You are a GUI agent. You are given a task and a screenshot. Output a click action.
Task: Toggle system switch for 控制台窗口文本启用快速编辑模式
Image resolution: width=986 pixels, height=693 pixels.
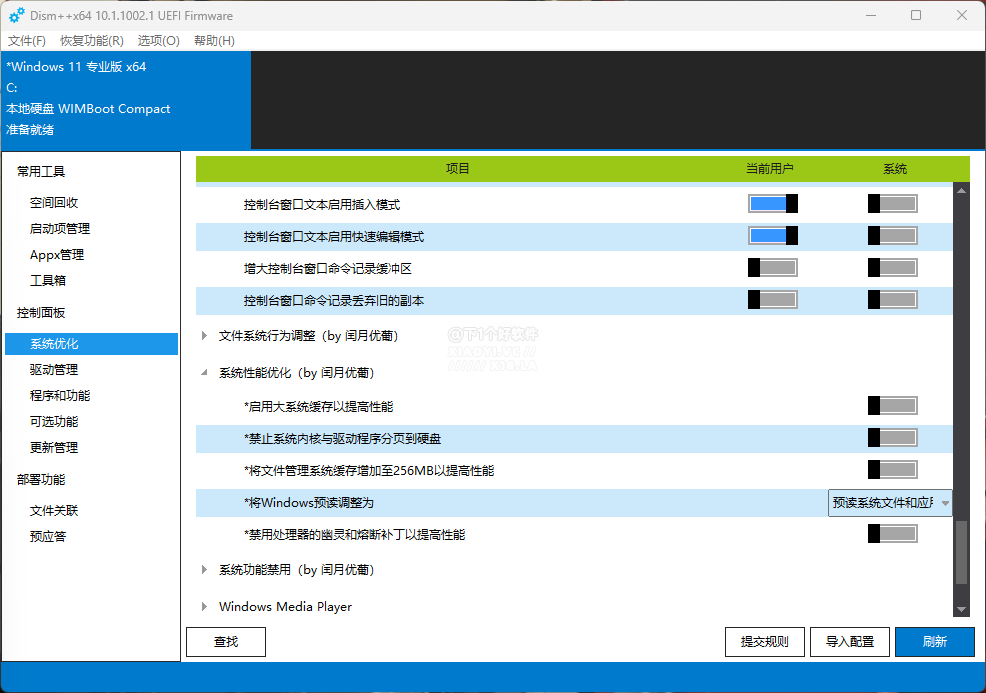tap(892, 235)
